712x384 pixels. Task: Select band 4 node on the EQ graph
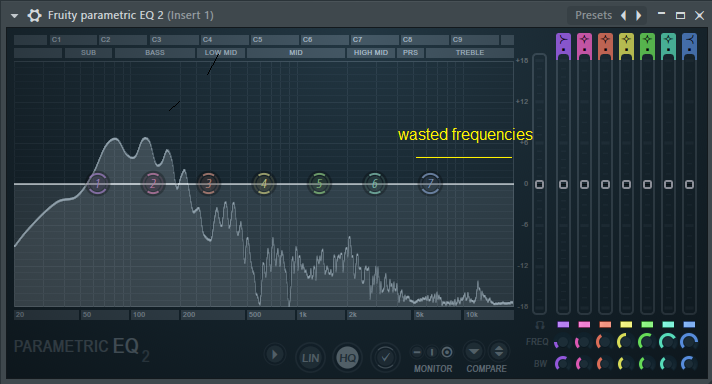[264, 183]
